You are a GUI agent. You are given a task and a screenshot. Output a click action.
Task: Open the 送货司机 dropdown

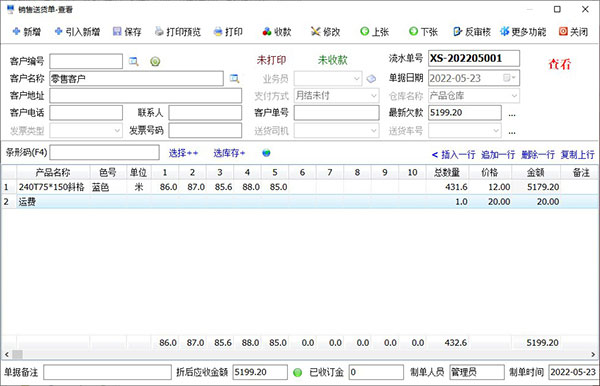click(x=374, y=131)
